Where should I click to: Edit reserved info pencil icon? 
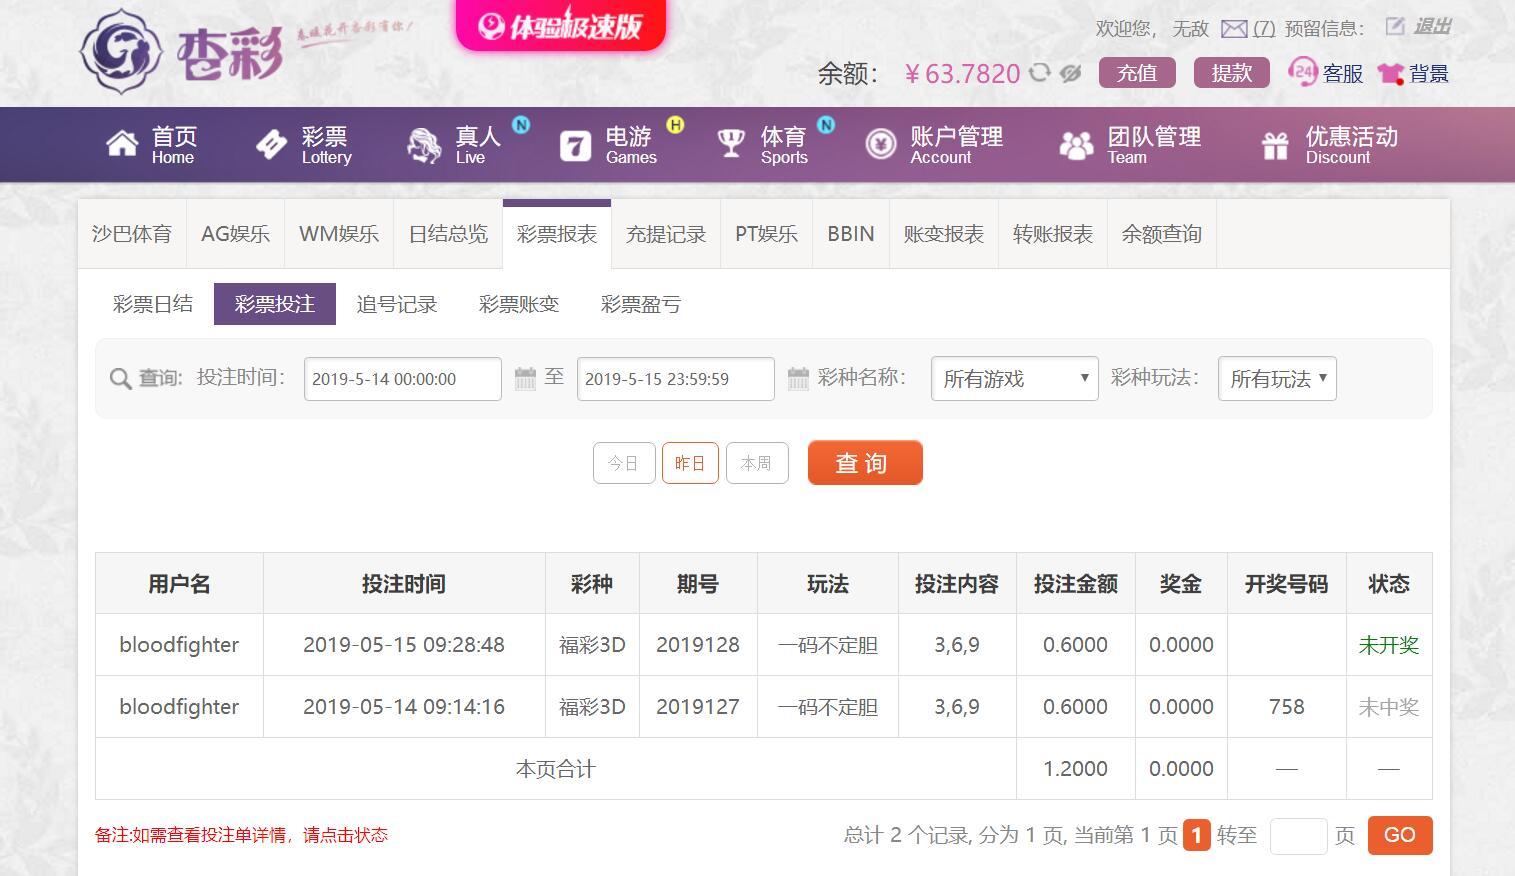[1395, 27]
